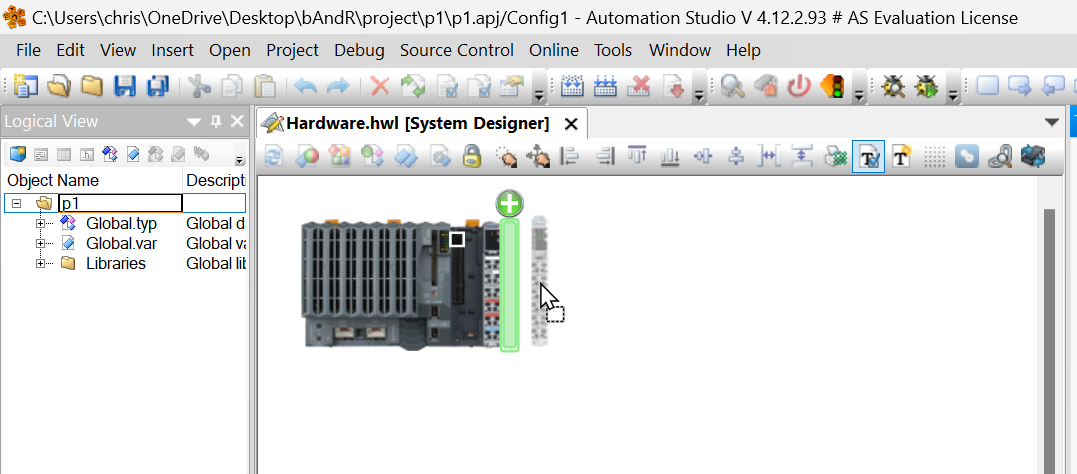Open the Debug menu
Screen dimensions: 1077x474
tap(359, 50)
